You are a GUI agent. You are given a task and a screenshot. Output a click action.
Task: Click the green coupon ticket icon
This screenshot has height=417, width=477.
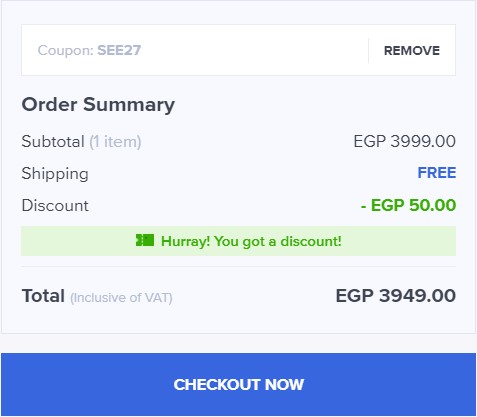(145, 240)
